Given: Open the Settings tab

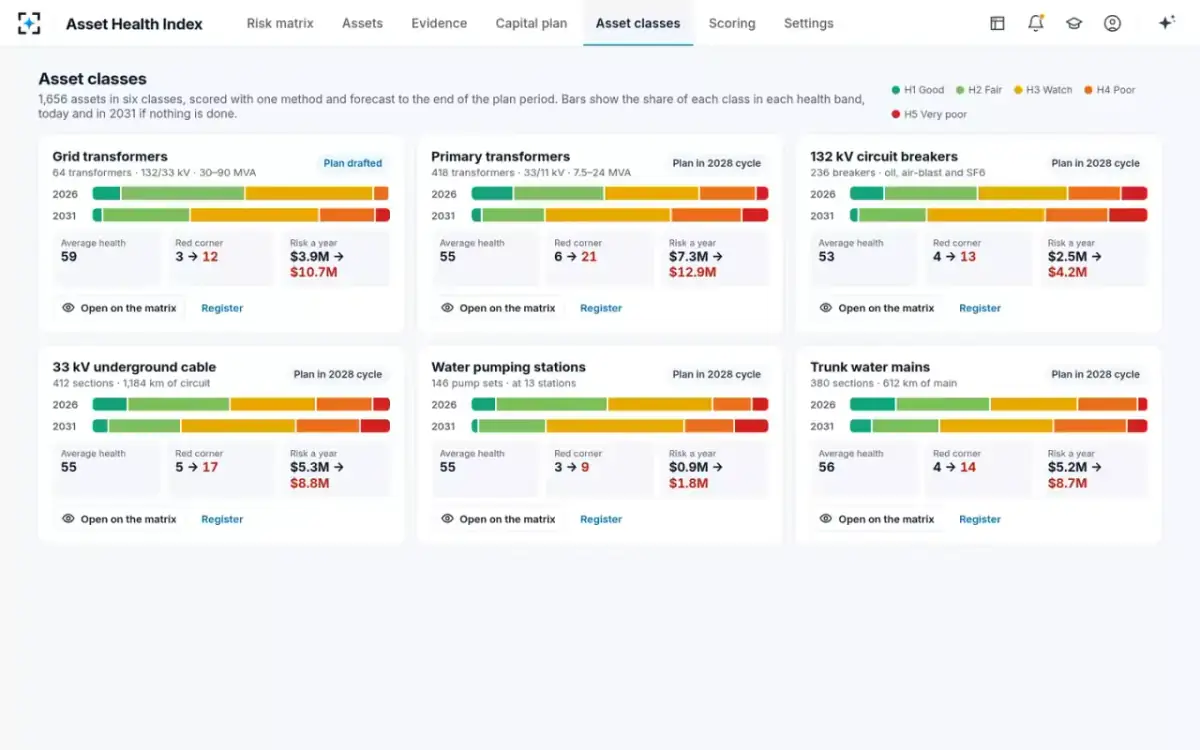Looking at the screenshot, I should (x=809, y=23).
